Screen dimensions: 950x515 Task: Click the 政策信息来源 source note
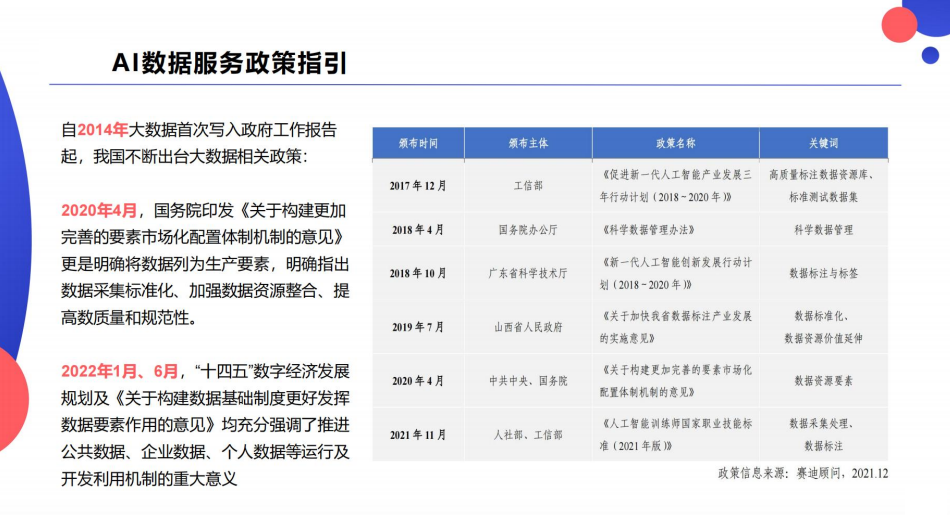point(803,474)
